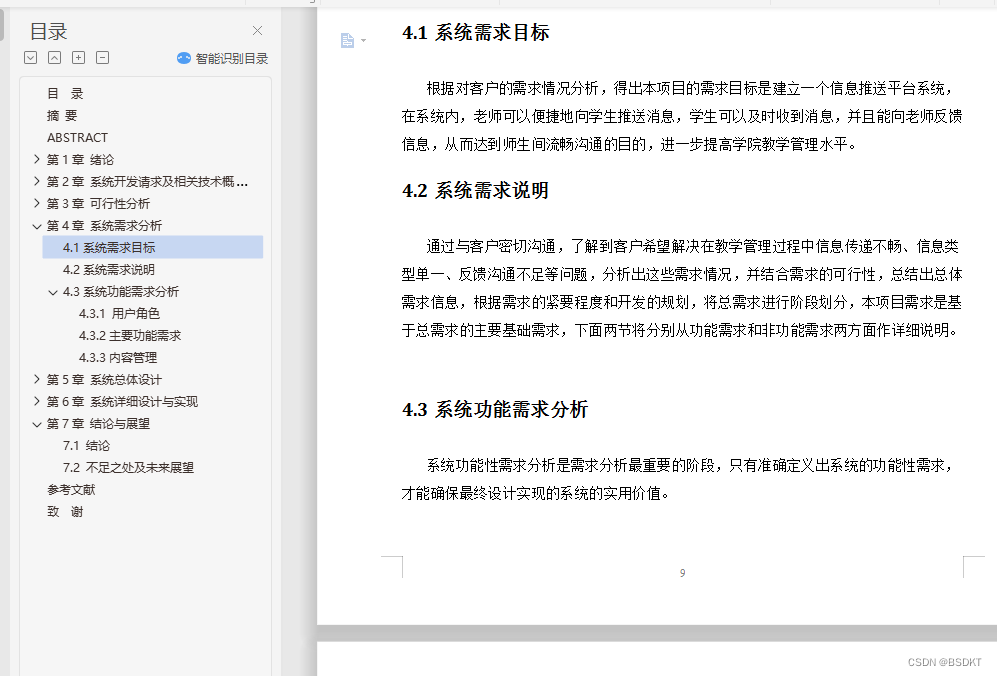
Task: Click page number 9 in footer
Action: 682,573
